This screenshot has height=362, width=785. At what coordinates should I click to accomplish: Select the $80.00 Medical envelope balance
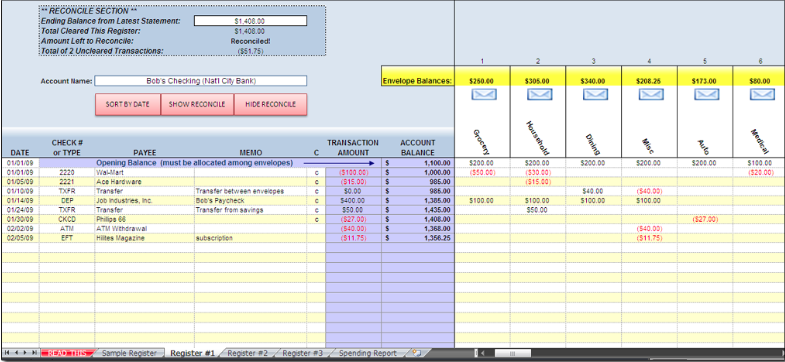[x=759, y=81]
